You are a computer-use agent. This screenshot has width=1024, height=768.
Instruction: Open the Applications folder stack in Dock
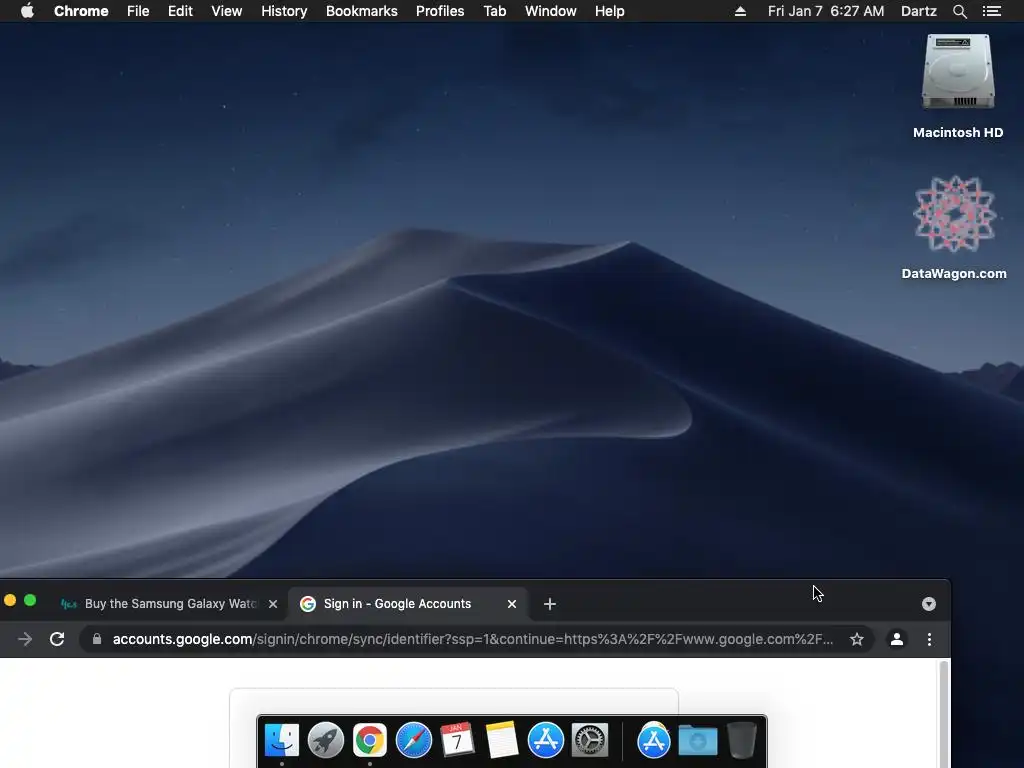tap(654, 741)
